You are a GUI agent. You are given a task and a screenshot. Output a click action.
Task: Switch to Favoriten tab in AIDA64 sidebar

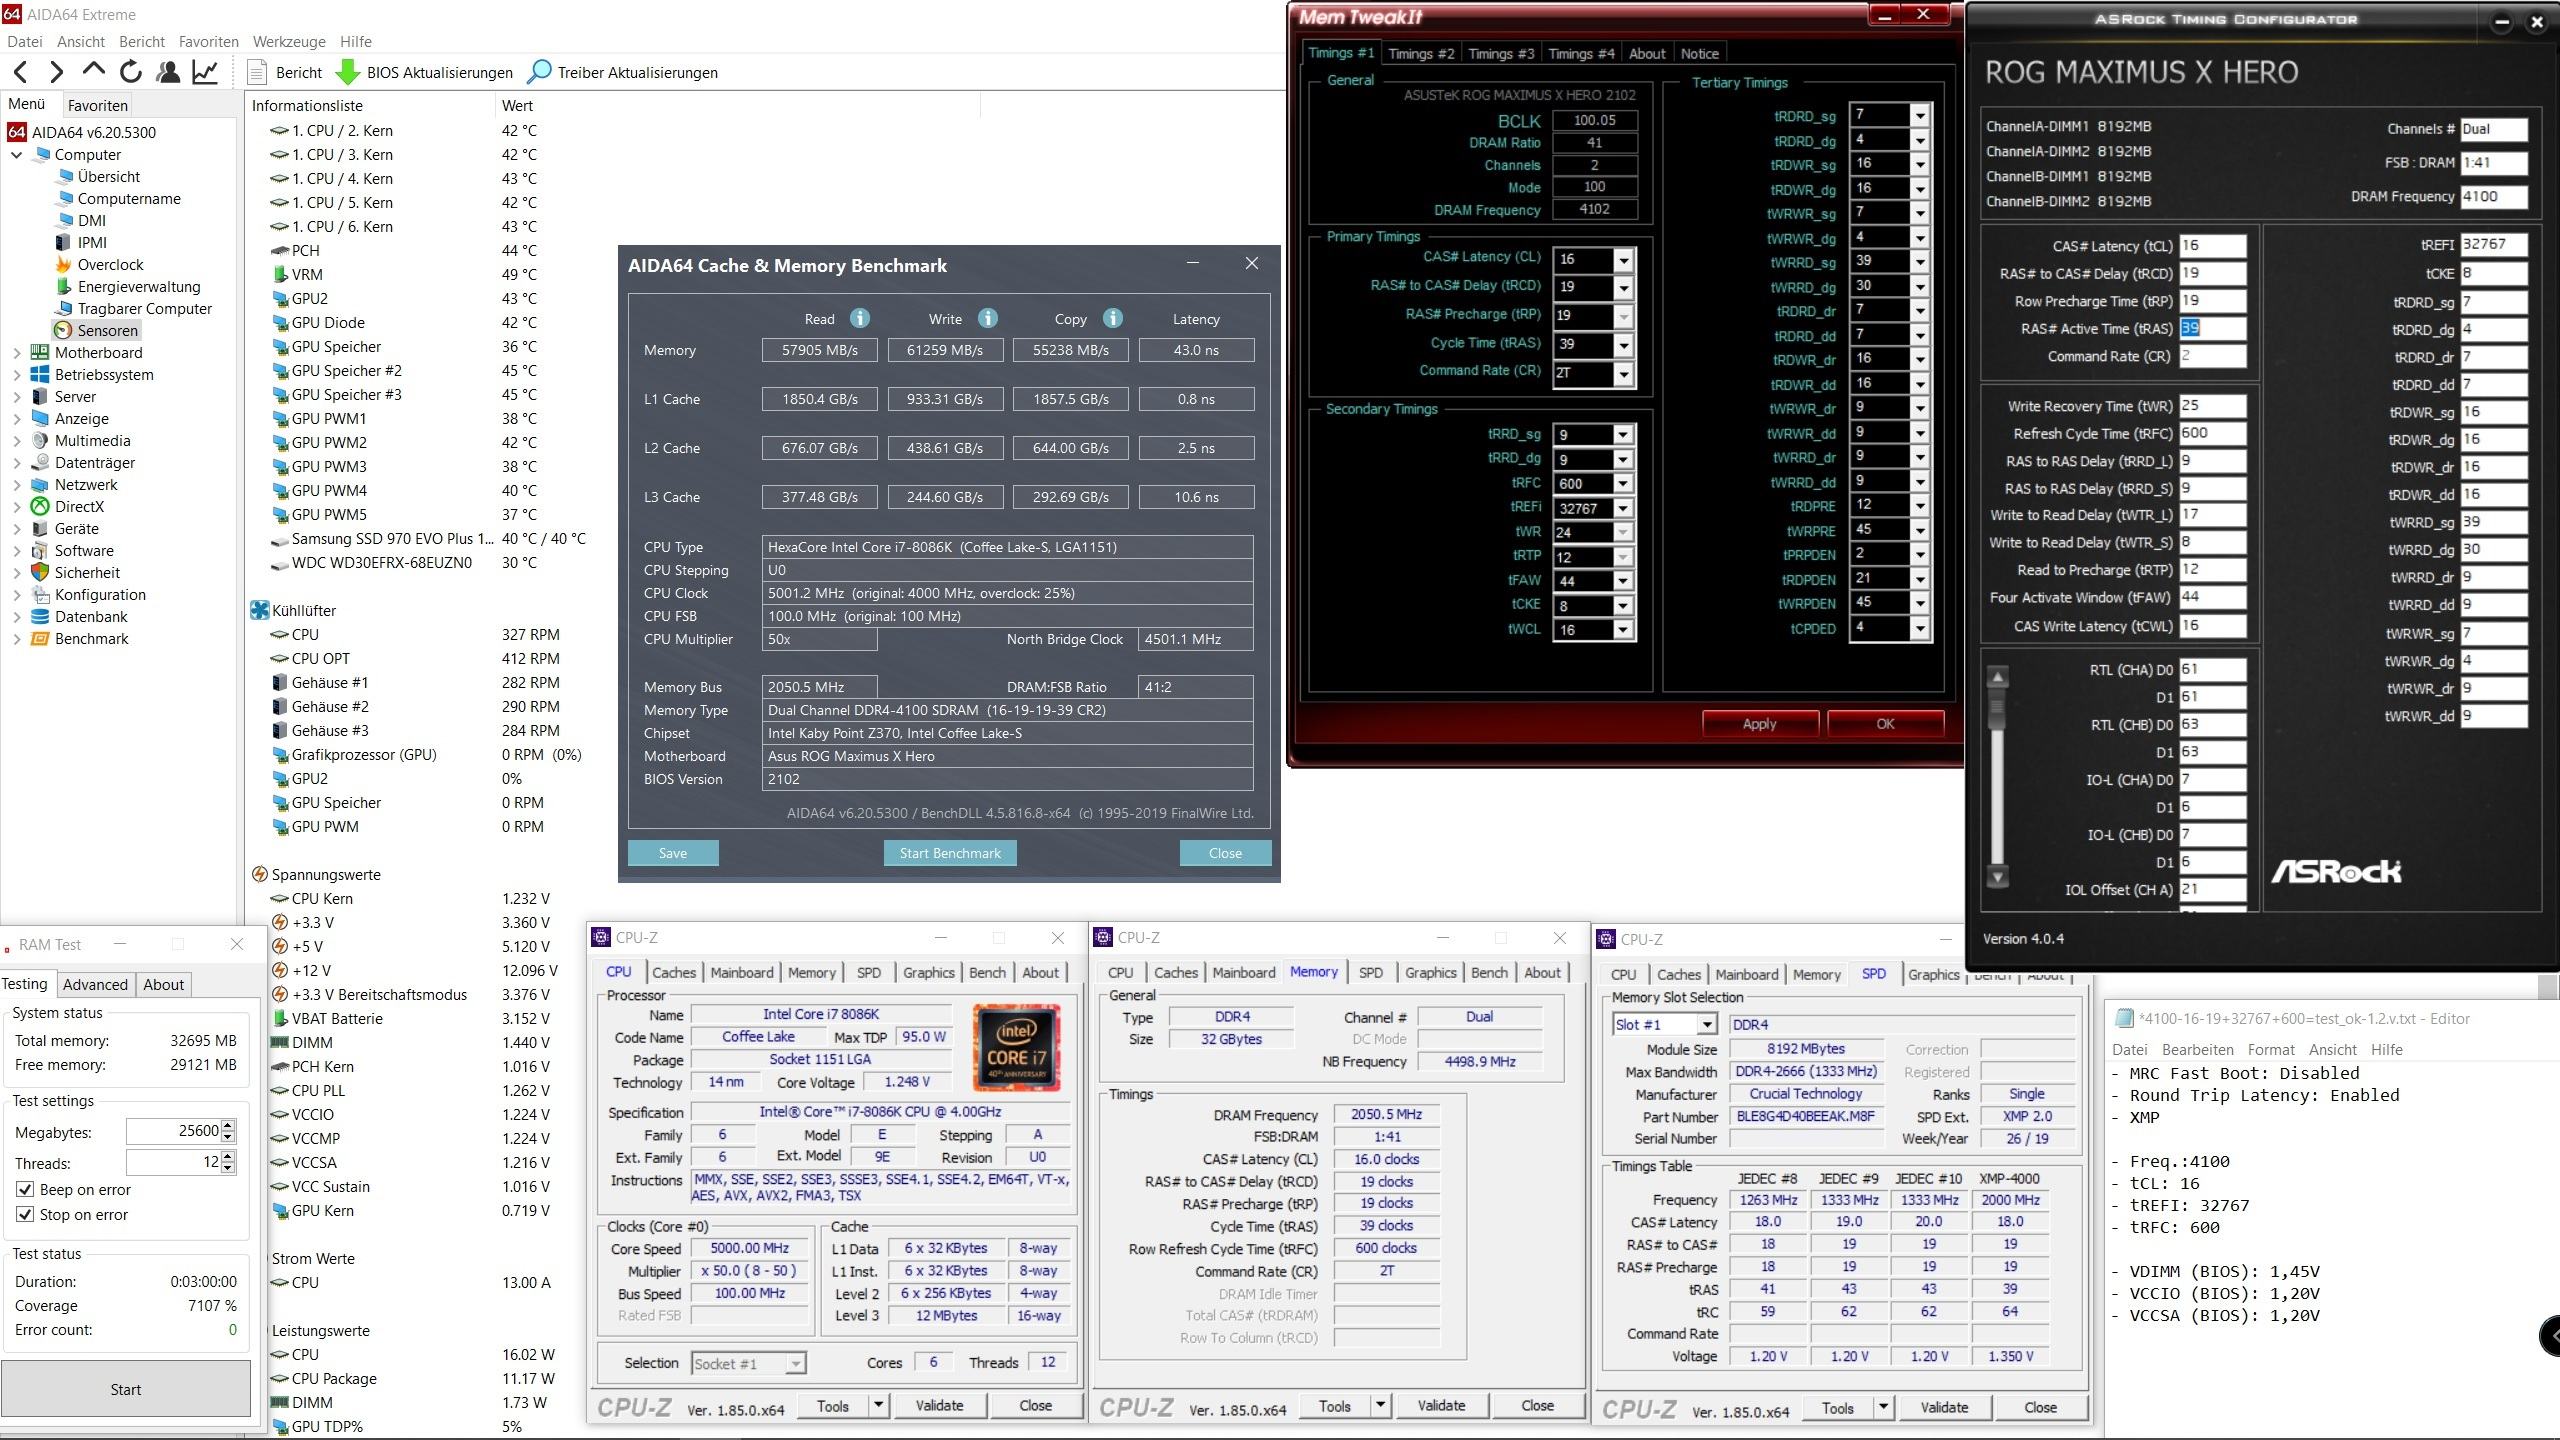[x=98, y=105]
